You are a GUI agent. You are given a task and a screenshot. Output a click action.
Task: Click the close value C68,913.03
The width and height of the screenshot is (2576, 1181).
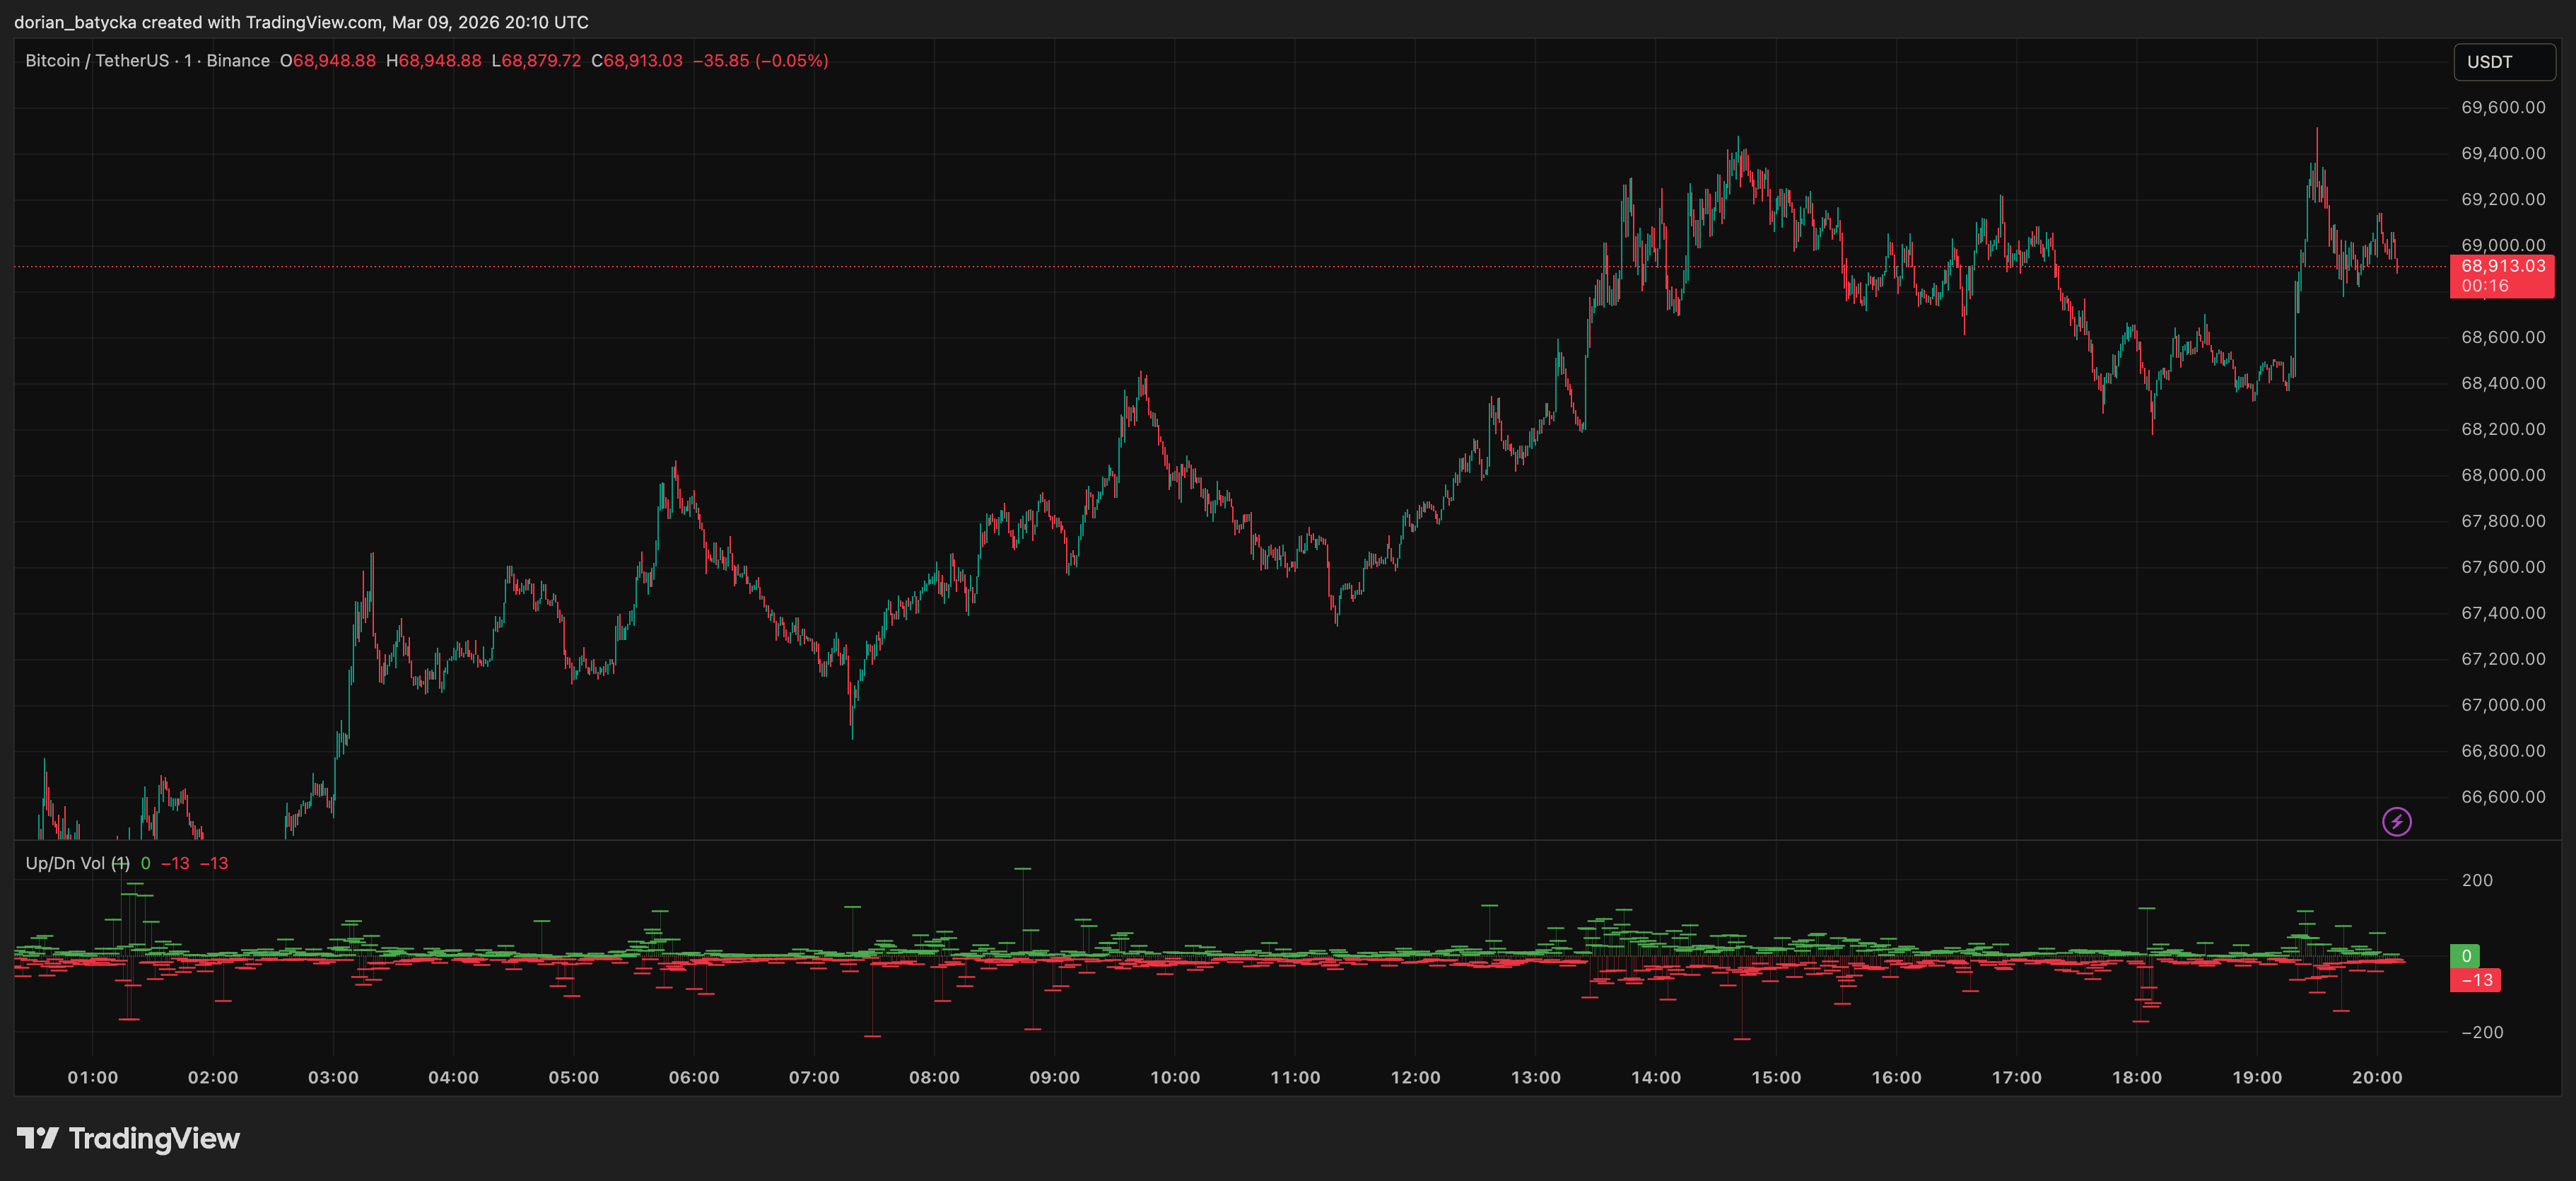(x=637, y=61)
